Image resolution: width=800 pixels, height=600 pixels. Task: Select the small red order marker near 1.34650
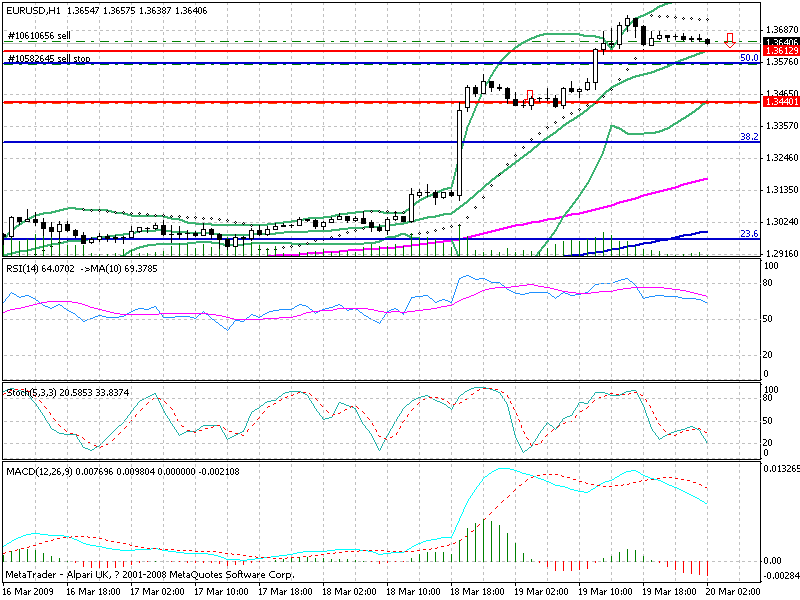(x=530, y=95)
